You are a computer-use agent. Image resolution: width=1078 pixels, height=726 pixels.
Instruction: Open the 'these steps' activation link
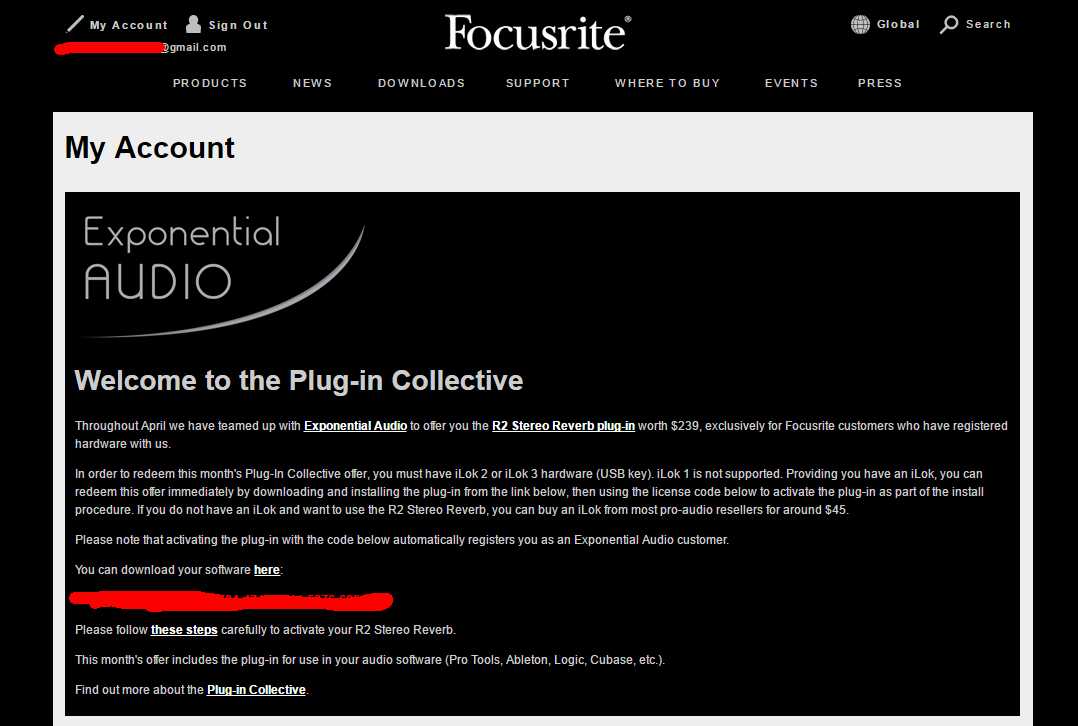click(184, 630)
